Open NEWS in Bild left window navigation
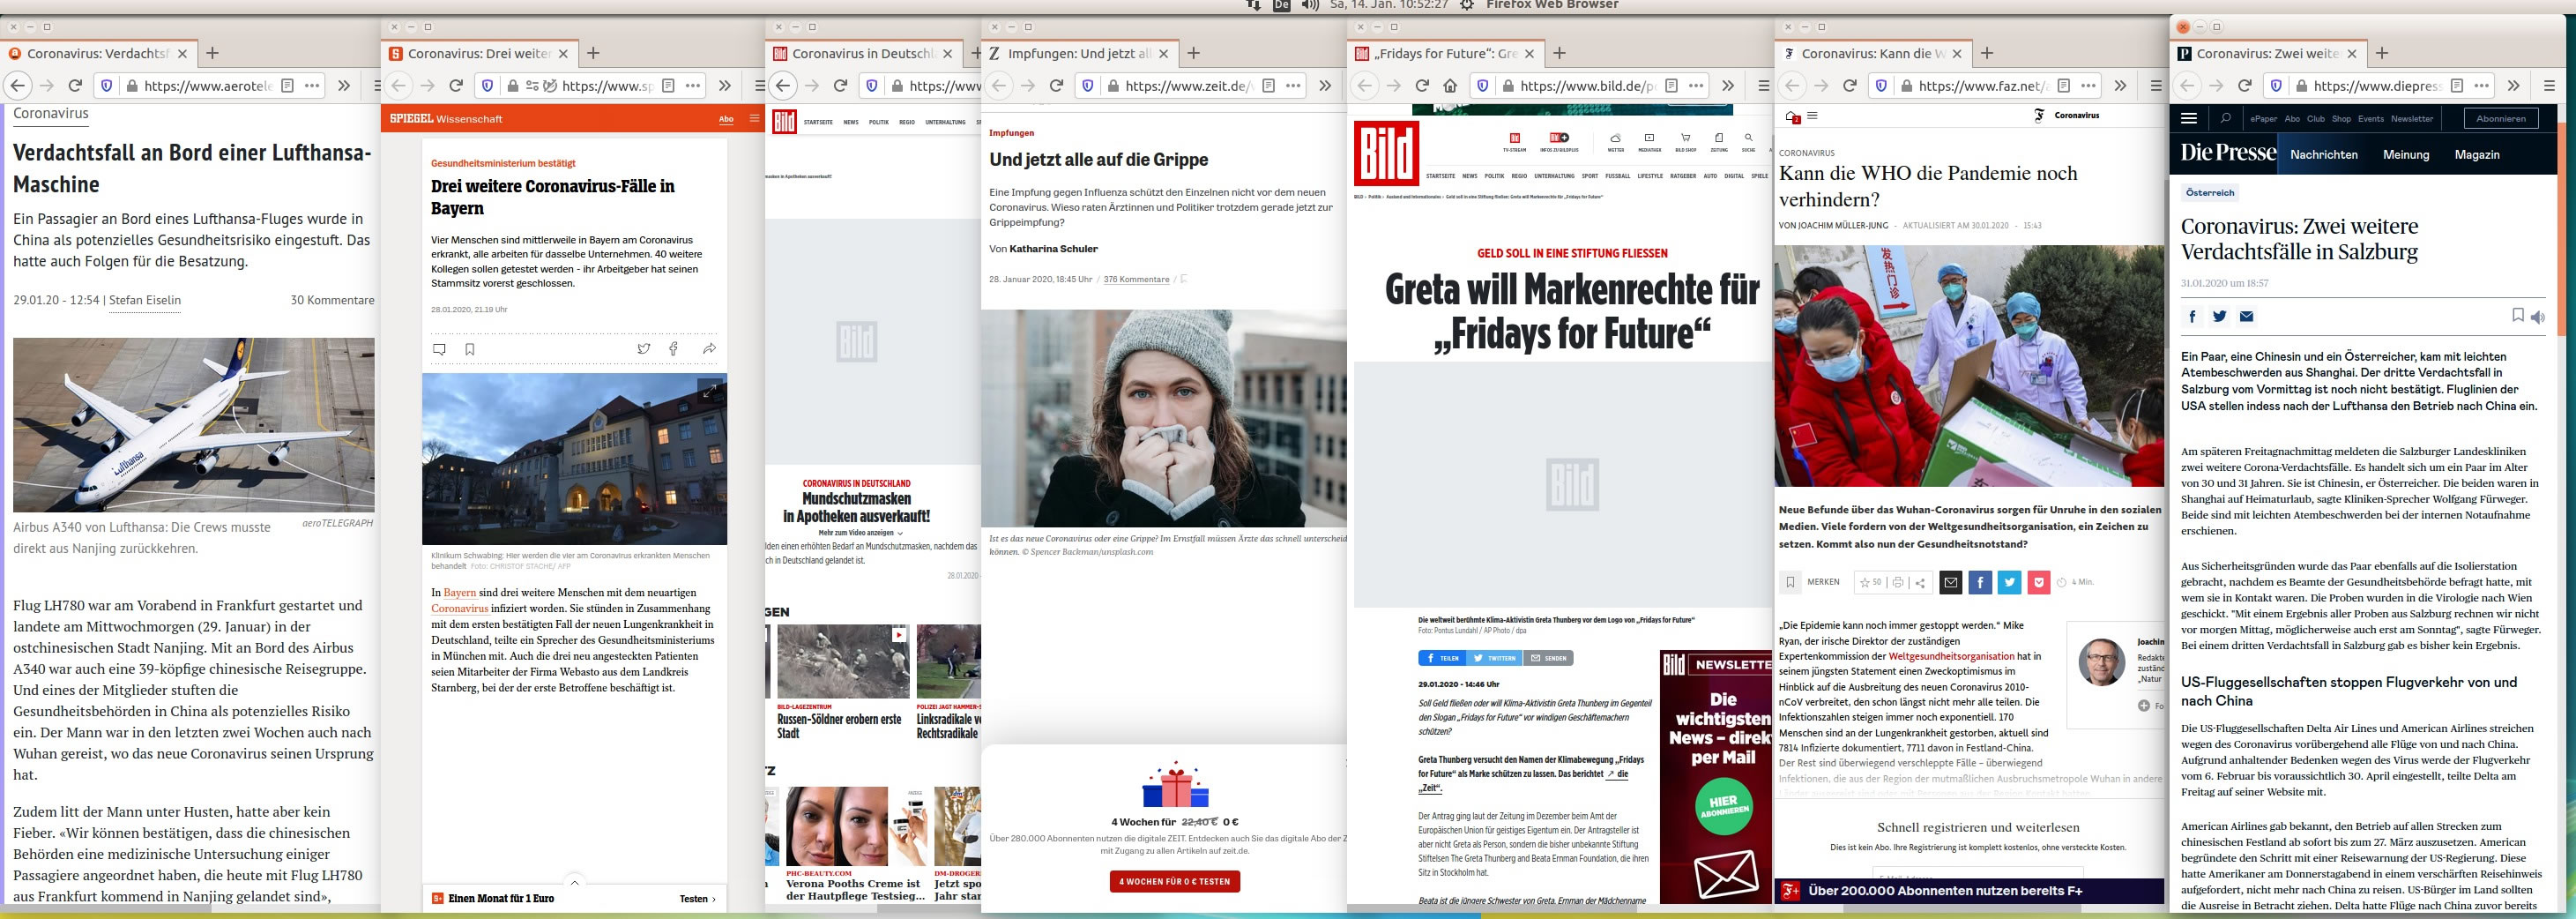The height and width of the screenshot is (919, 2576). pyautogui.click(x=851, y=122)
